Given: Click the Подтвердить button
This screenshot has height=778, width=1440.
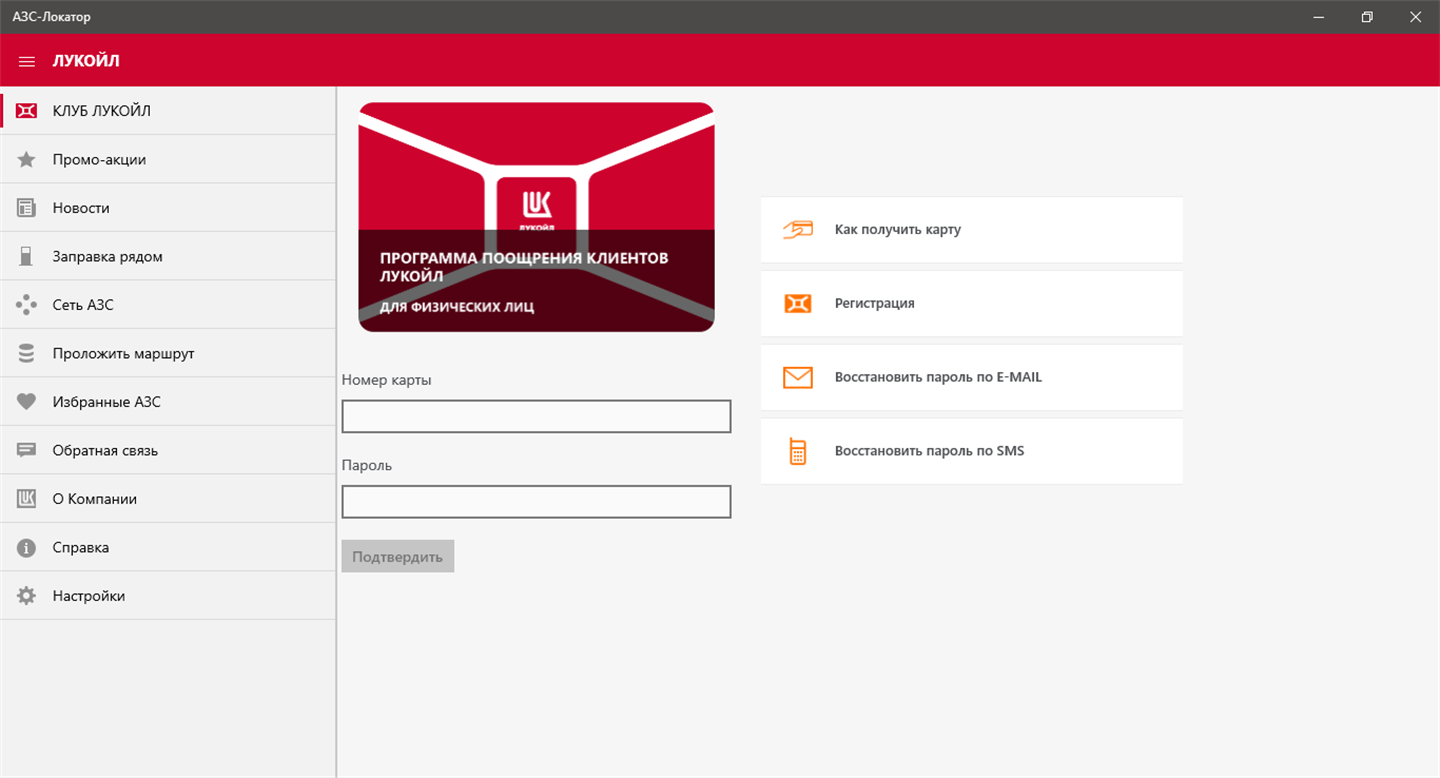Looking at the screenshot, I should click(x=398, y=557).
